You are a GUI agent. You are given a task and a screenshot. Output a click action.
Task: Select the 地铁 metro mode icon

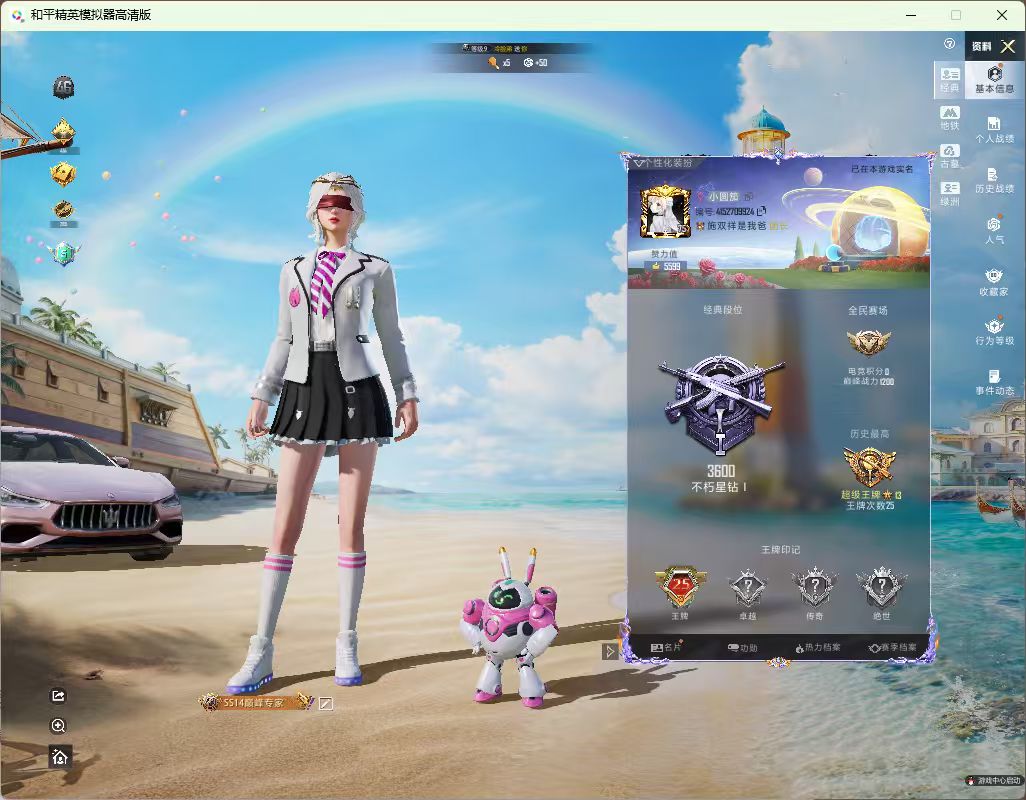pos(949,118)
